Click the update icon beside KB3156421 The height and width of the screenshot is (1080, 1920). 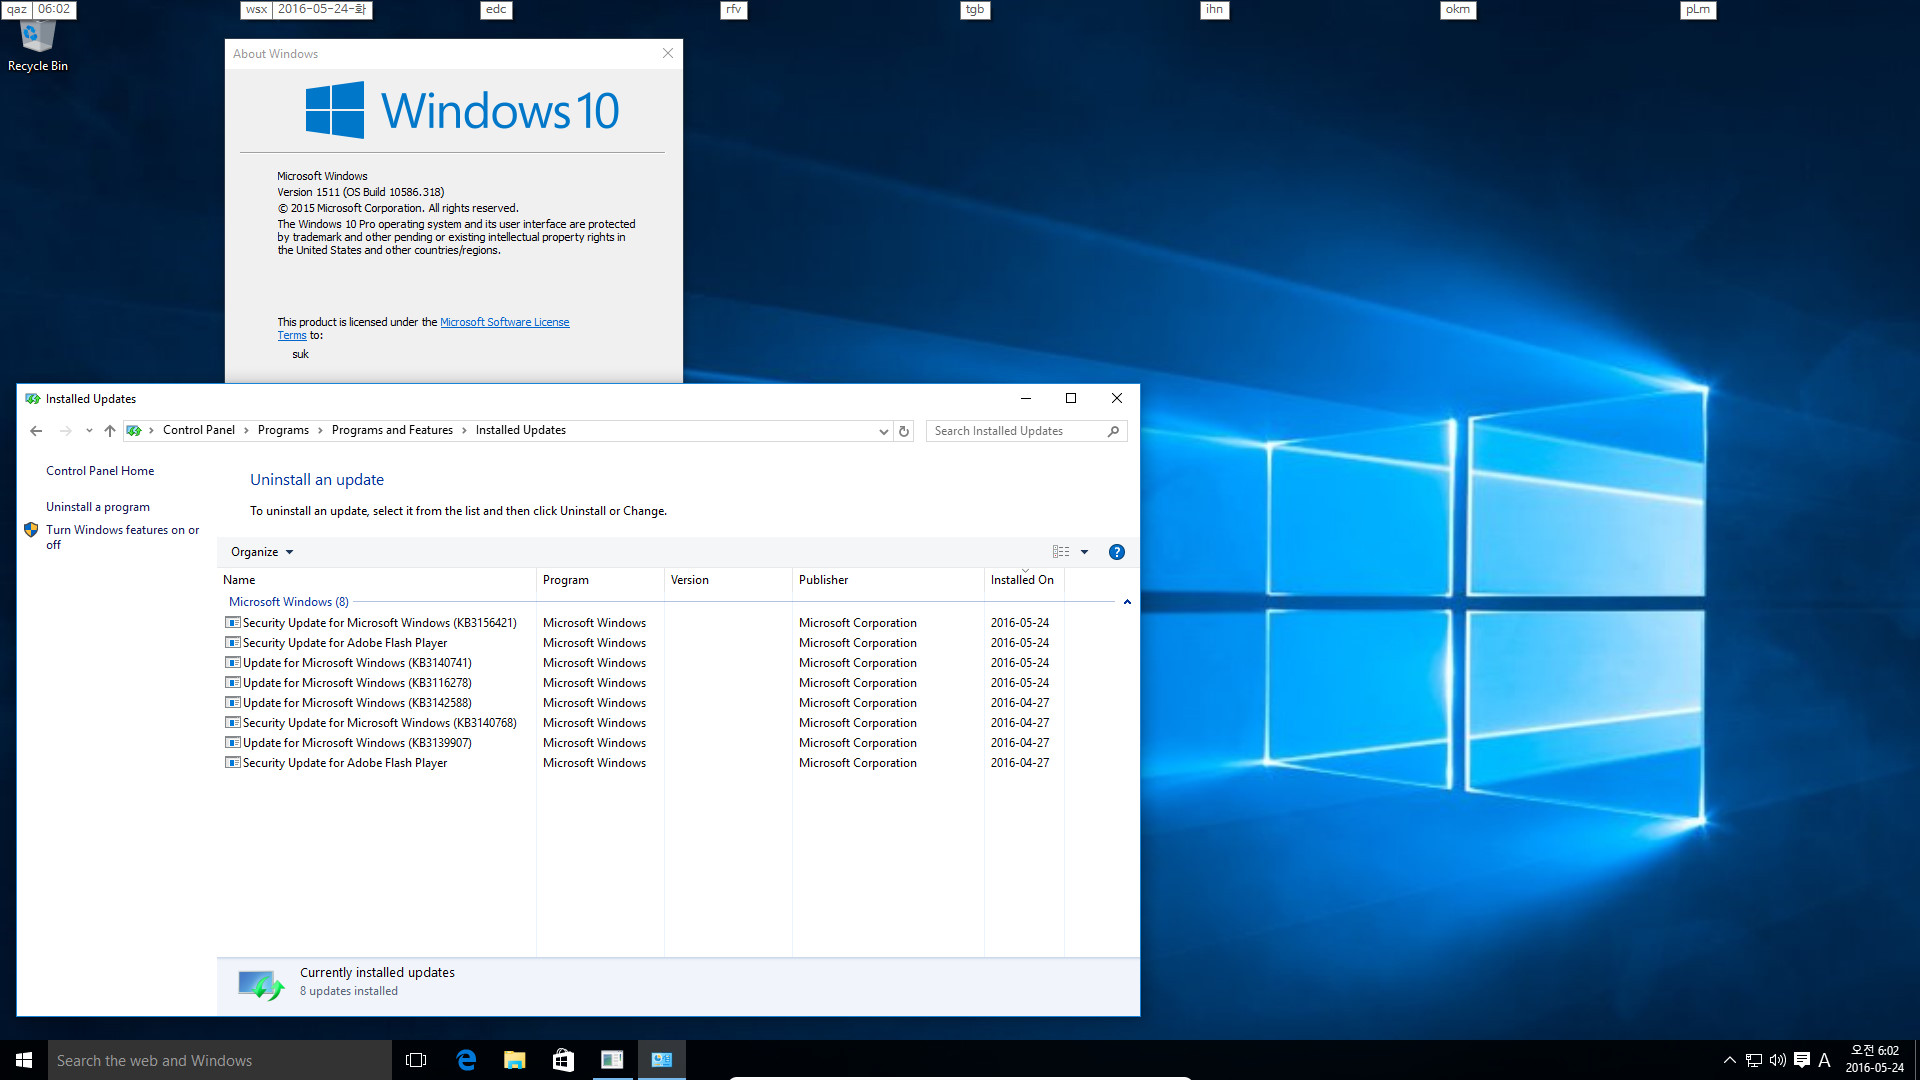coord(233,623)
